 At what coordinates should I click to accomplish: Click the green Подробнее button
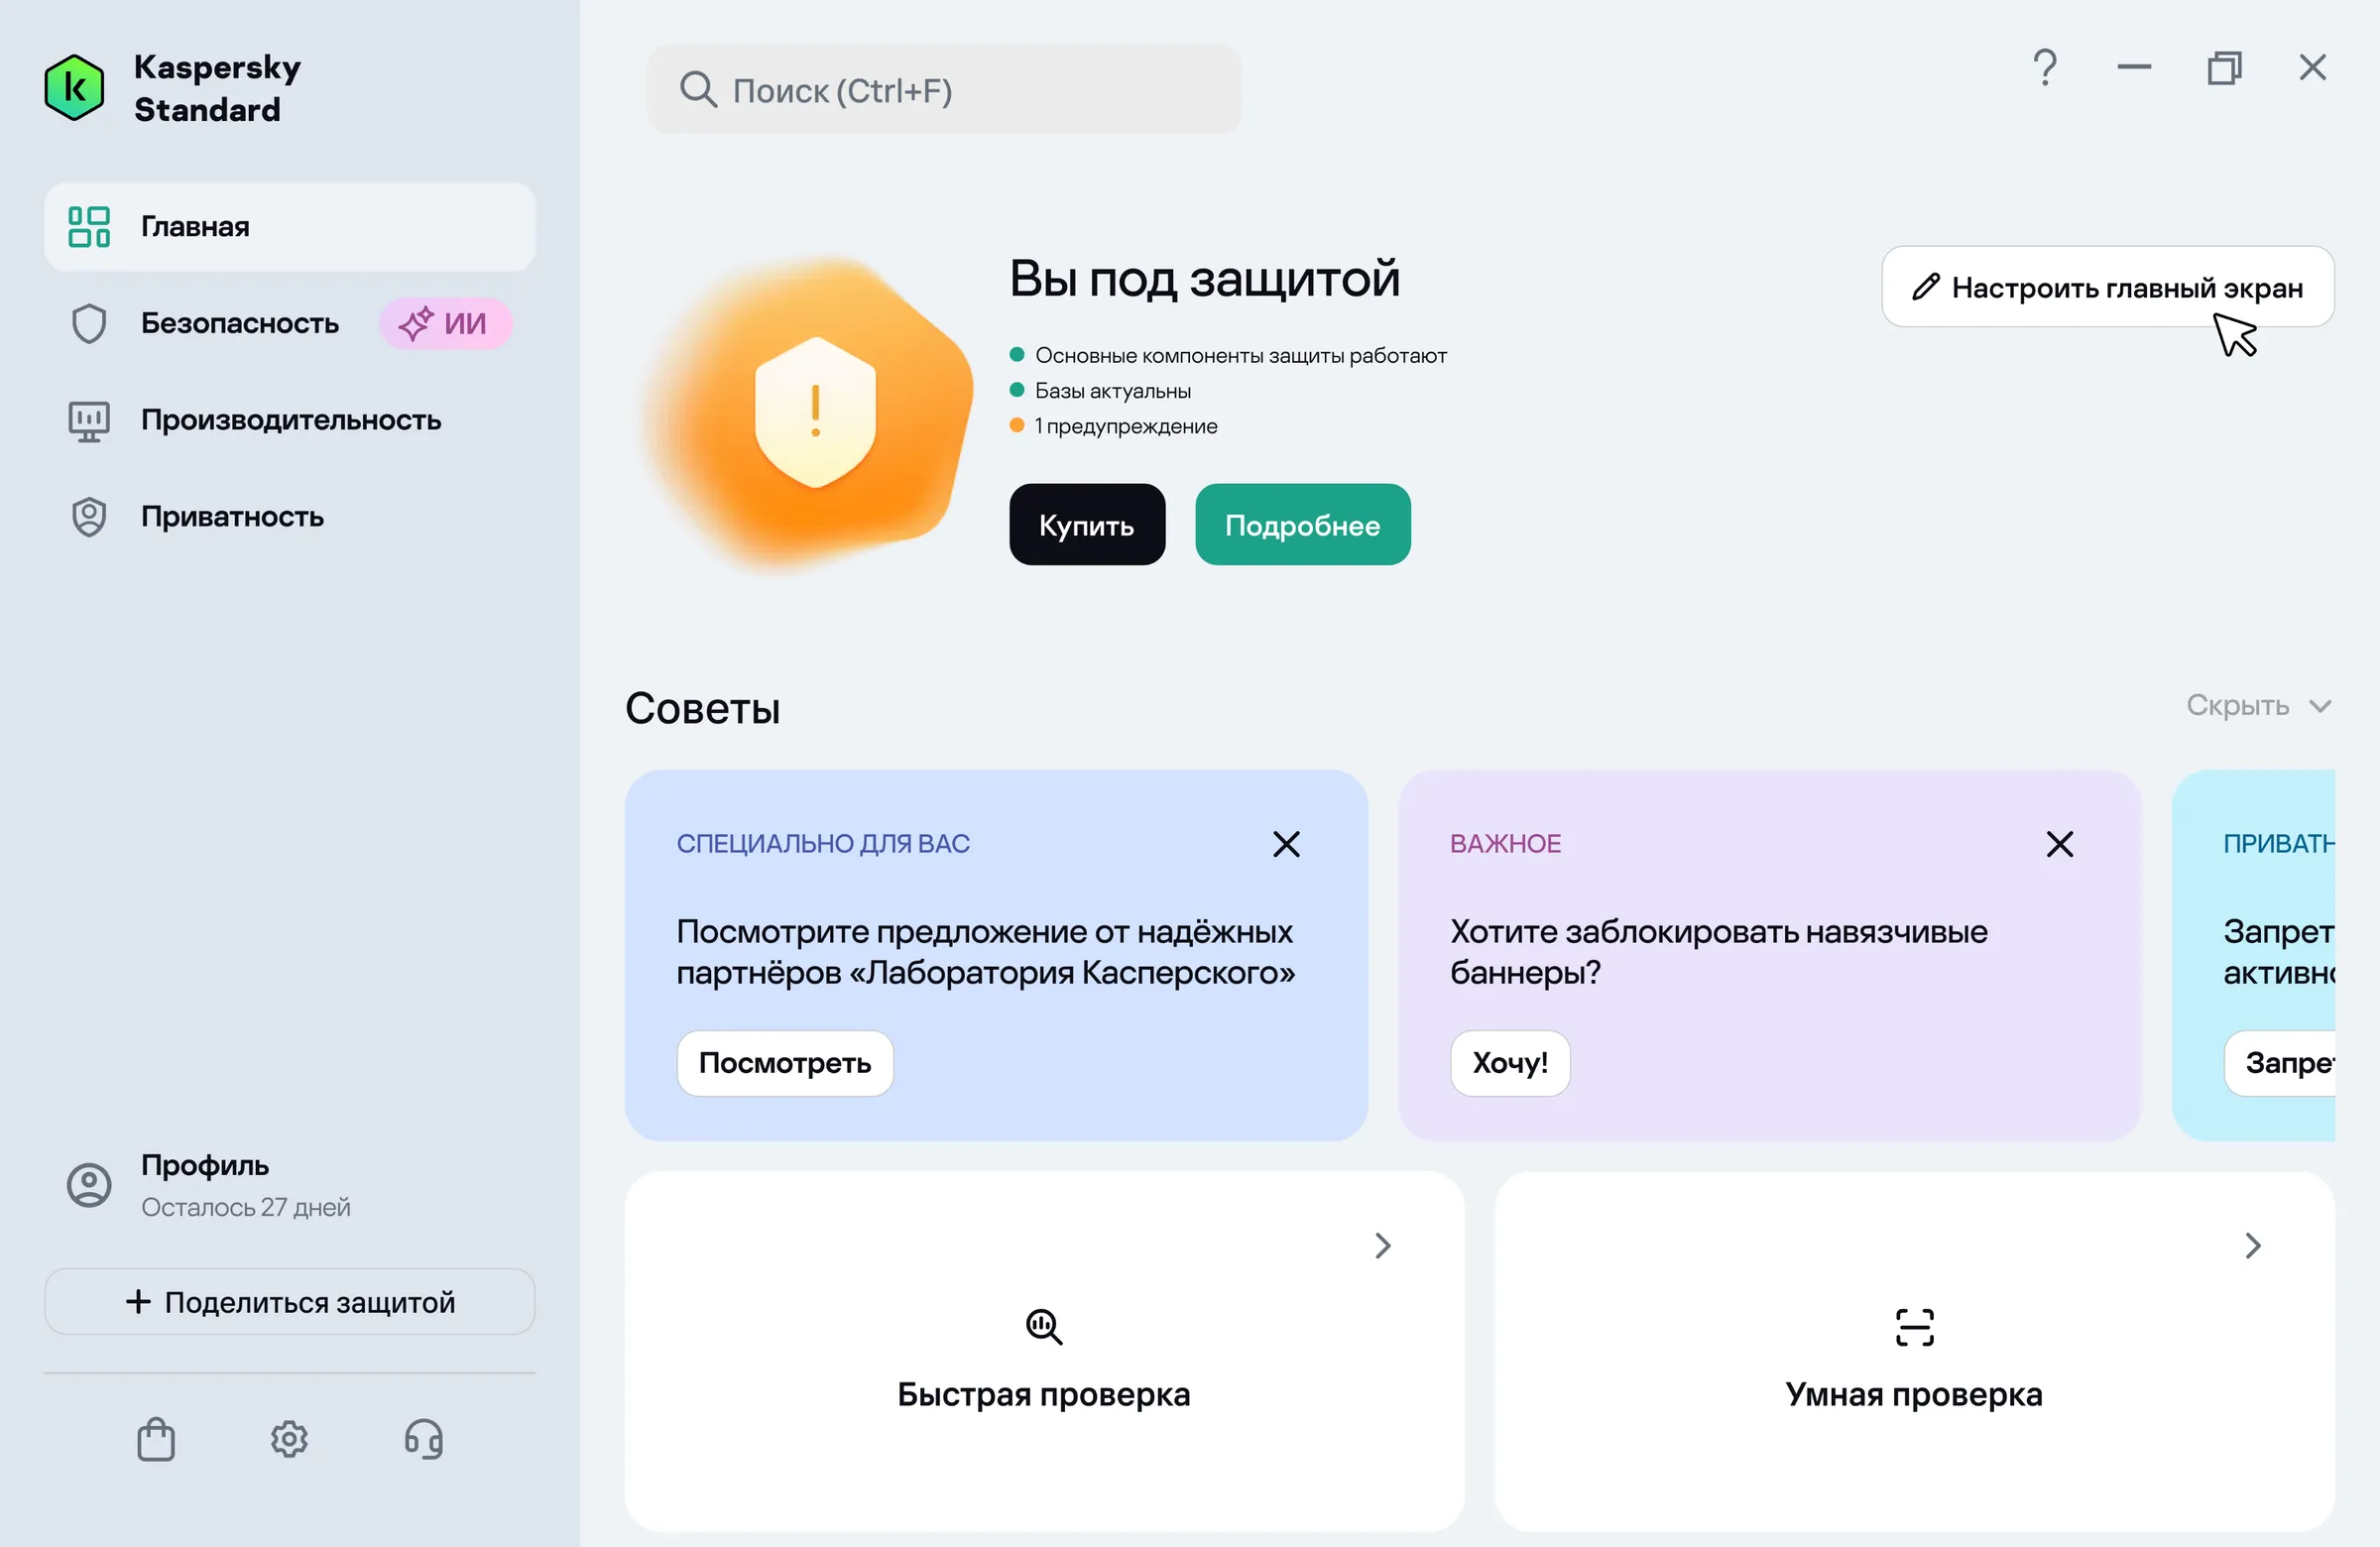(1302, 525)
